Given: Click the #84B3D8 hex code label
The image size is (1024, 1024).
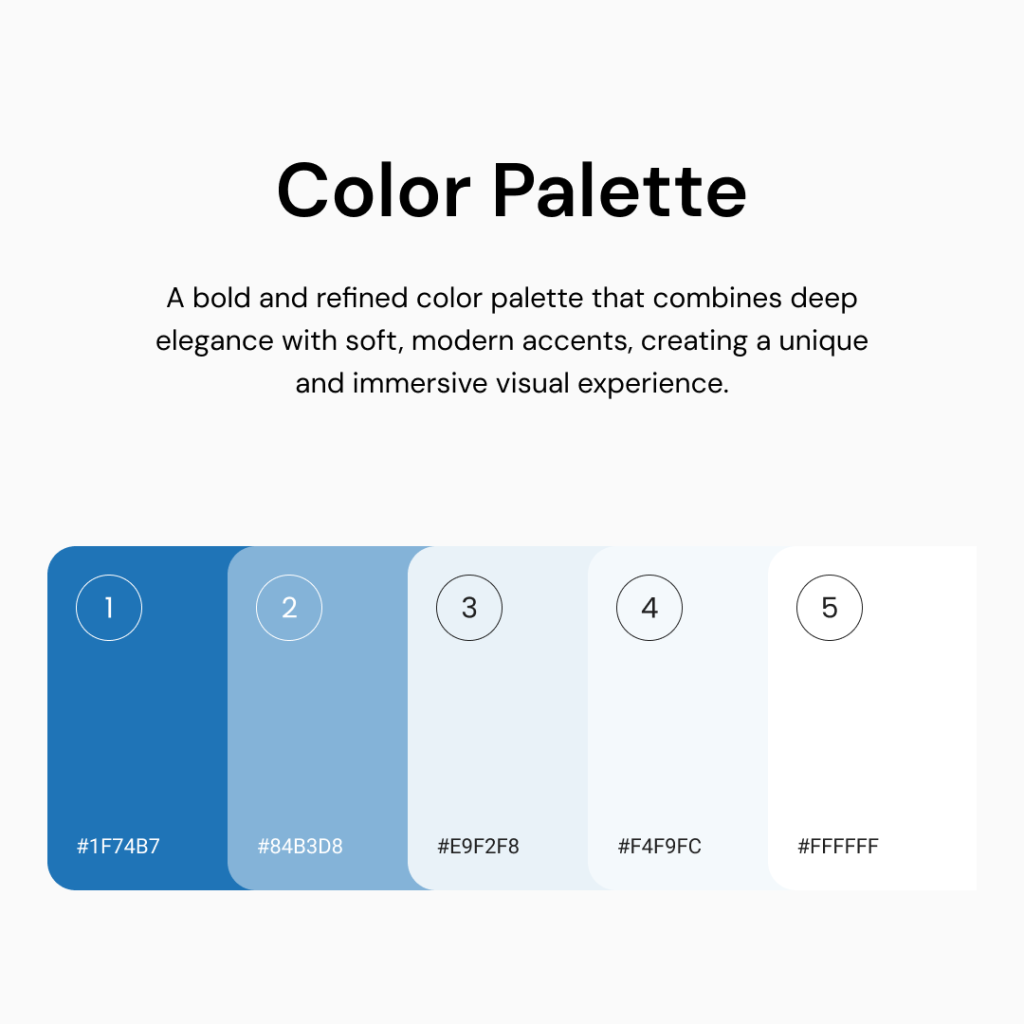Looking at the screenshot, I should [300, 846].
